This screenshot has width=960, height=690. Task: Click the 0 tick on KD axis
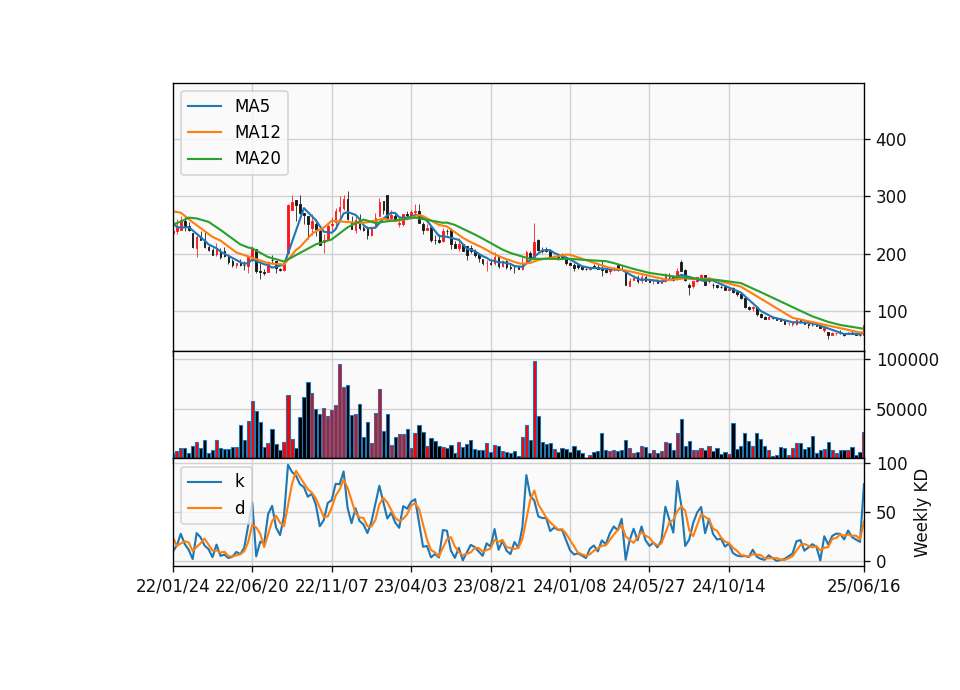coord(881,561)
